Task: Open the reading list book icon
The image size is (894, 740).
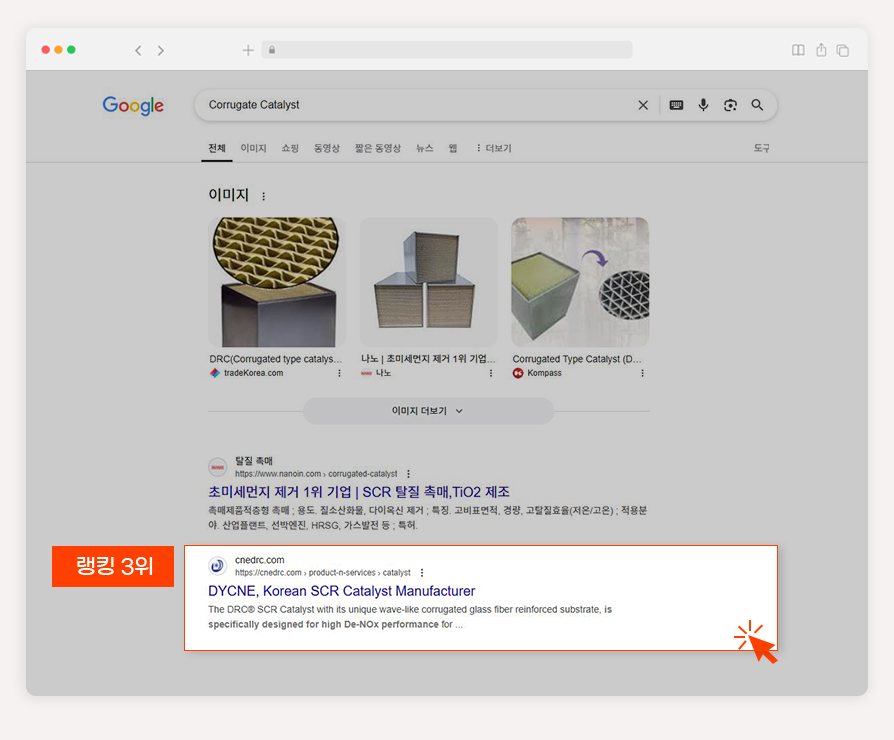Action: pyautogui.click(x=798, y=50)
